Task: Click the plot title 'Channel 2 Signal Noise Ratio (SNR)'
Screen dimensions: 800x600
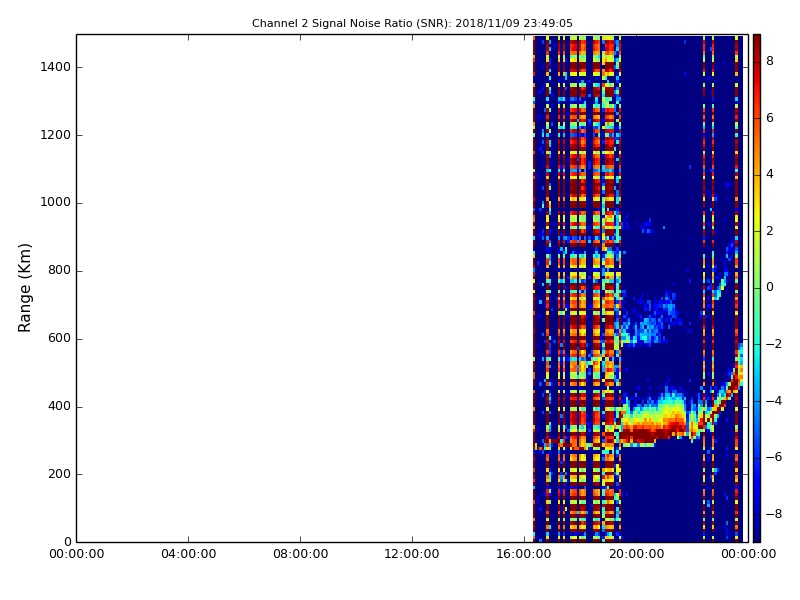Action: click(351, 23)
